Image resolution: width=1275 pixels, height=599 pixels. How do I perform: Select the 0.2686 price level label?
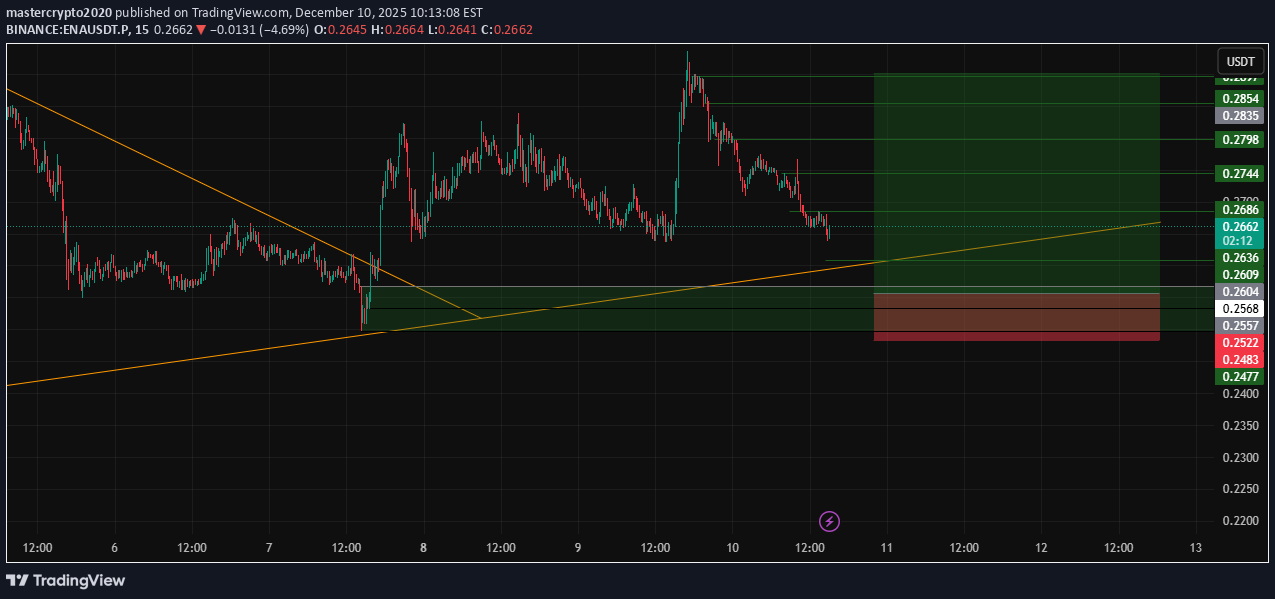click(1239, 210)
